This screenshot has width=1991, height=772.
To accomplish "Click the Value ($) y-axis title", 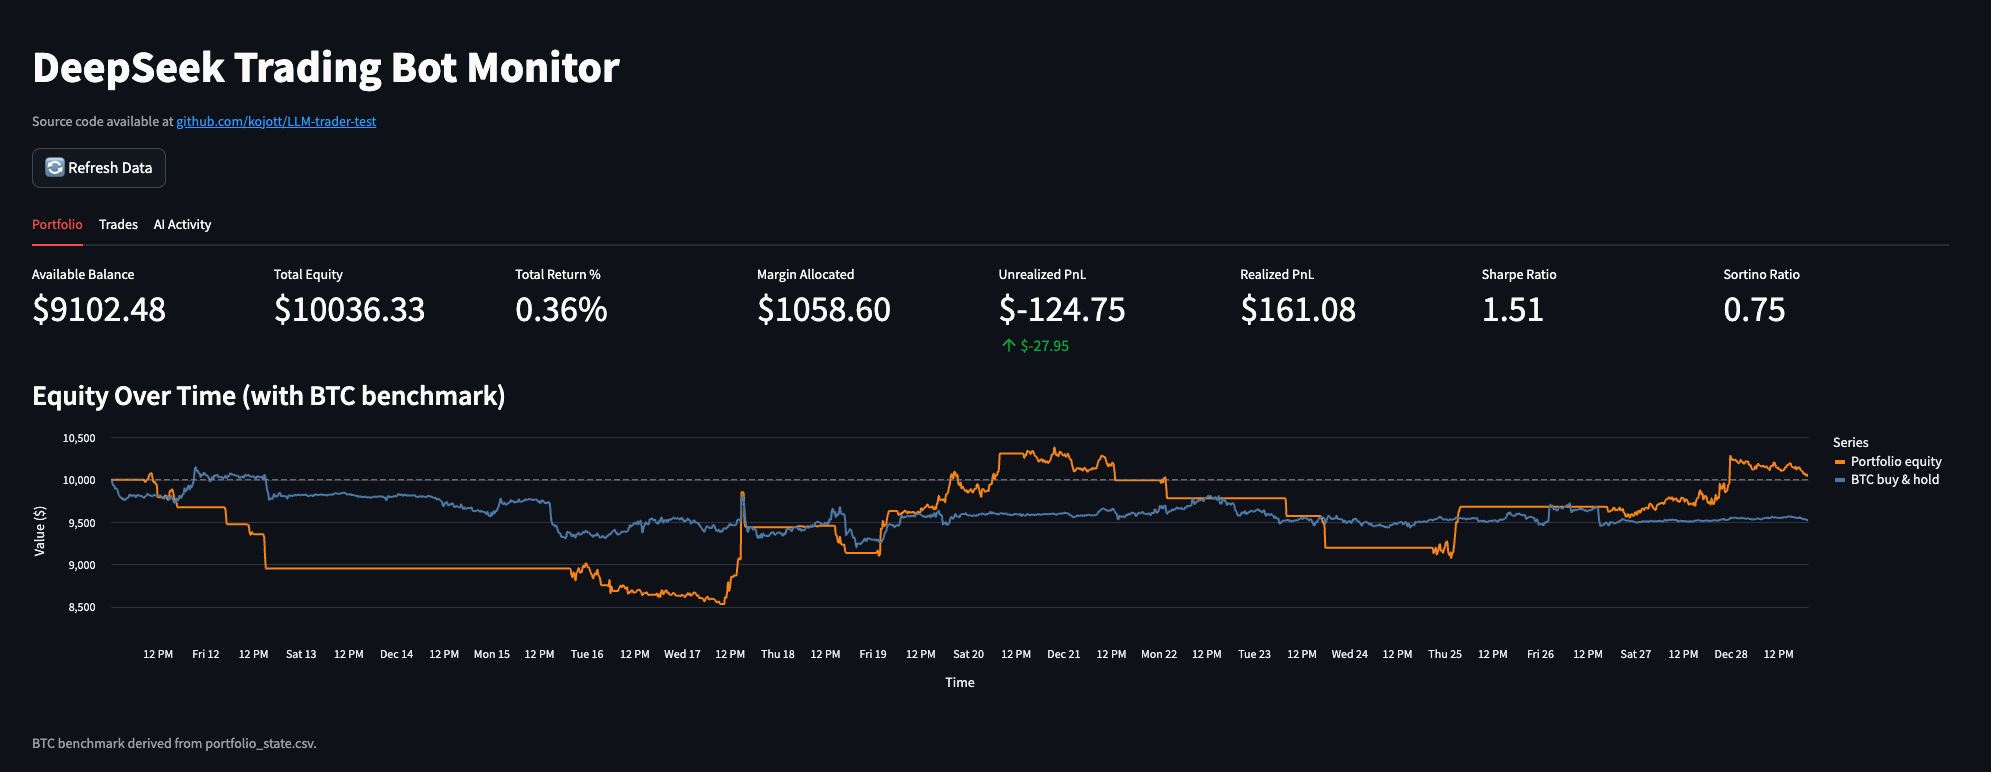I will [40, 531].
